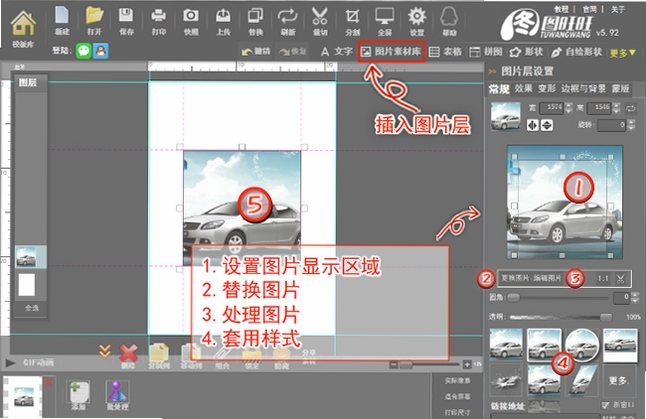Click the 打开 open folder icon
This screenshot has width=646, height=419.
(x=94, y=16)
